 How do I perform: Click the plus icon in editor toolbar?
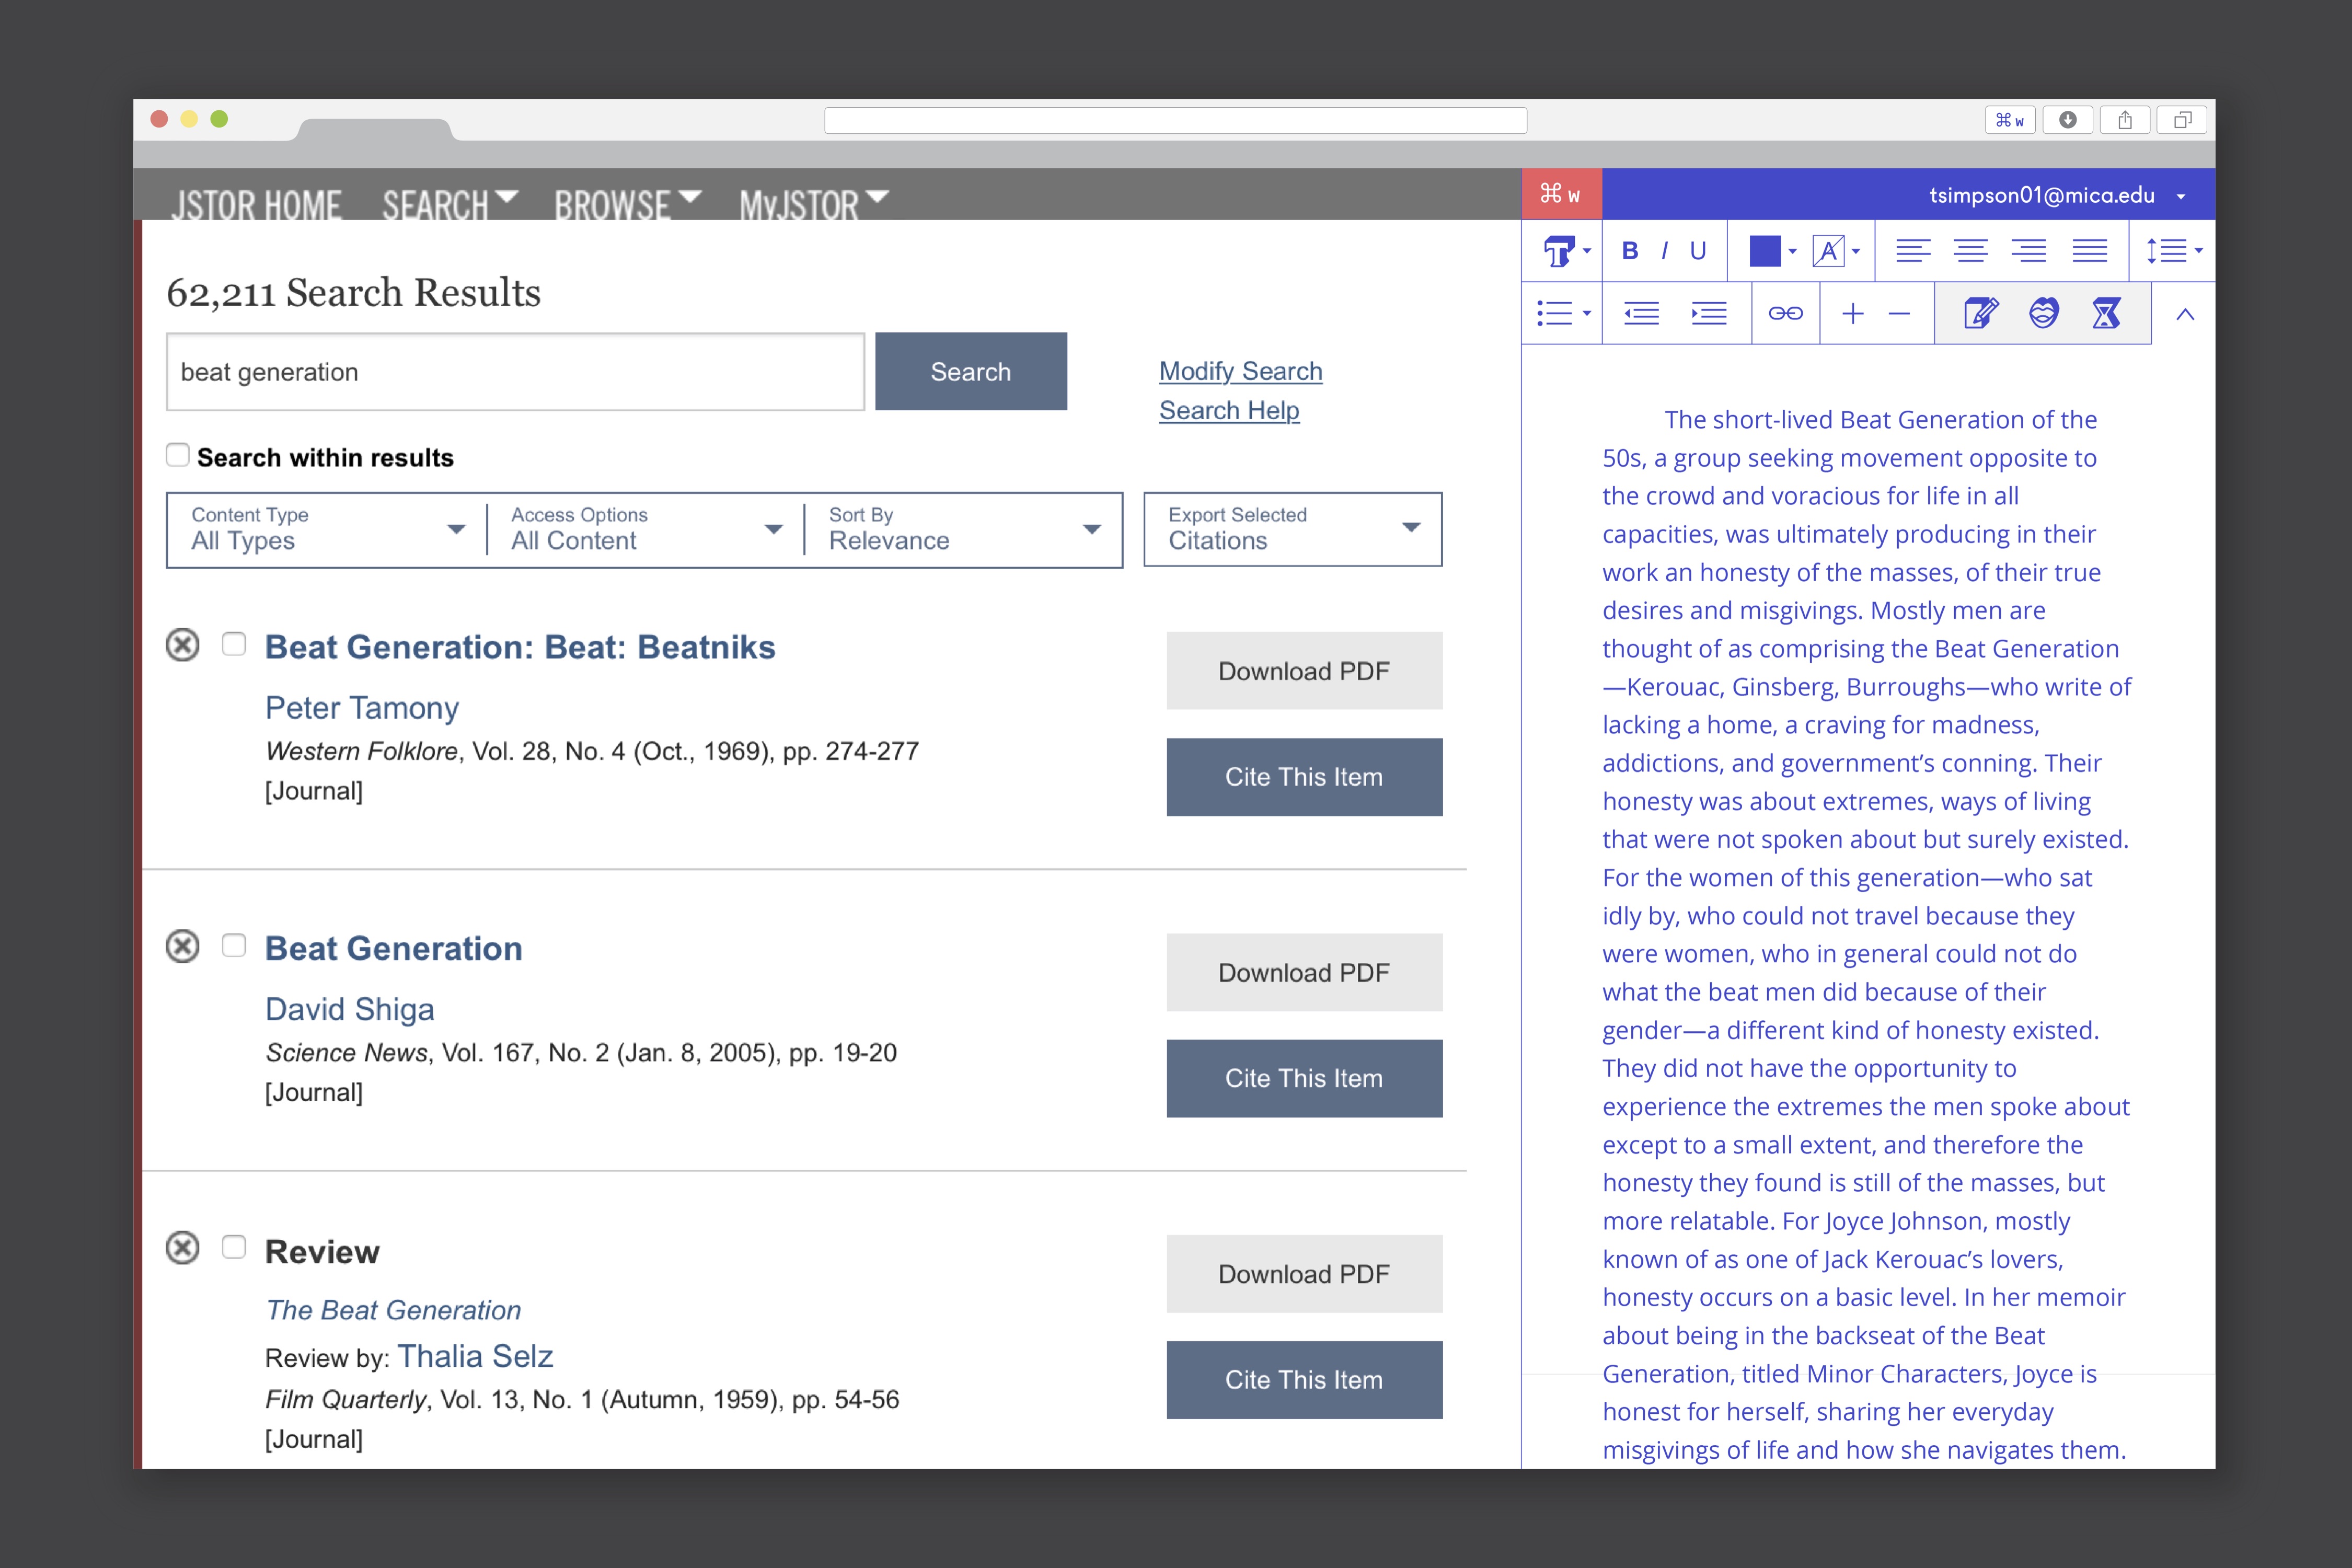click(1852, 314)
